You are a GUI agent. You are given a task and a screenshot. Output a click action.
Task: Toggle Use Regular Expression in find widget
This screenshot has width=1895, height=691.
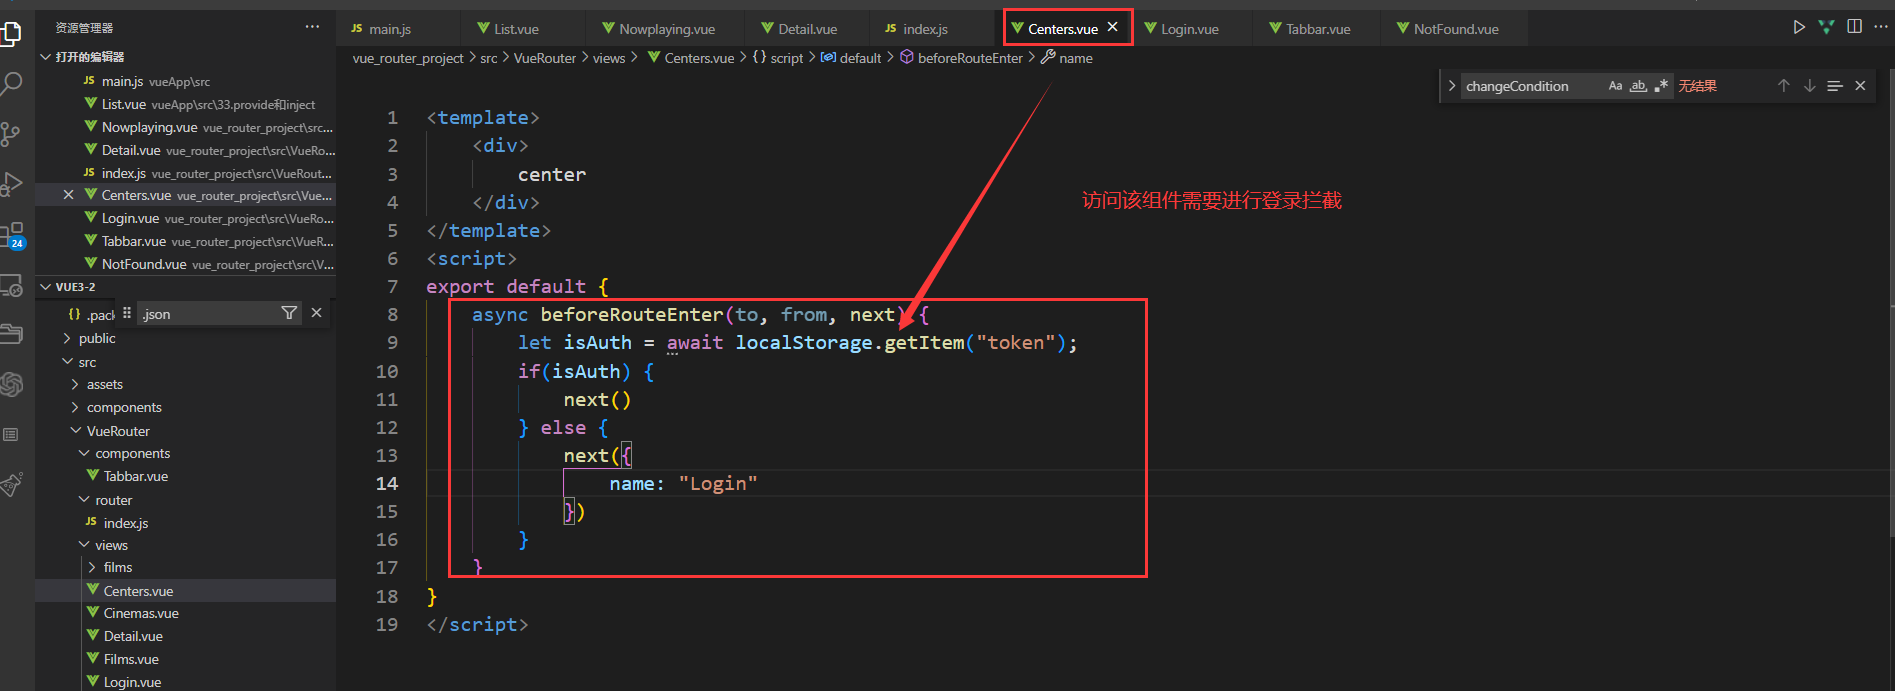click(x=1661, y=86)
